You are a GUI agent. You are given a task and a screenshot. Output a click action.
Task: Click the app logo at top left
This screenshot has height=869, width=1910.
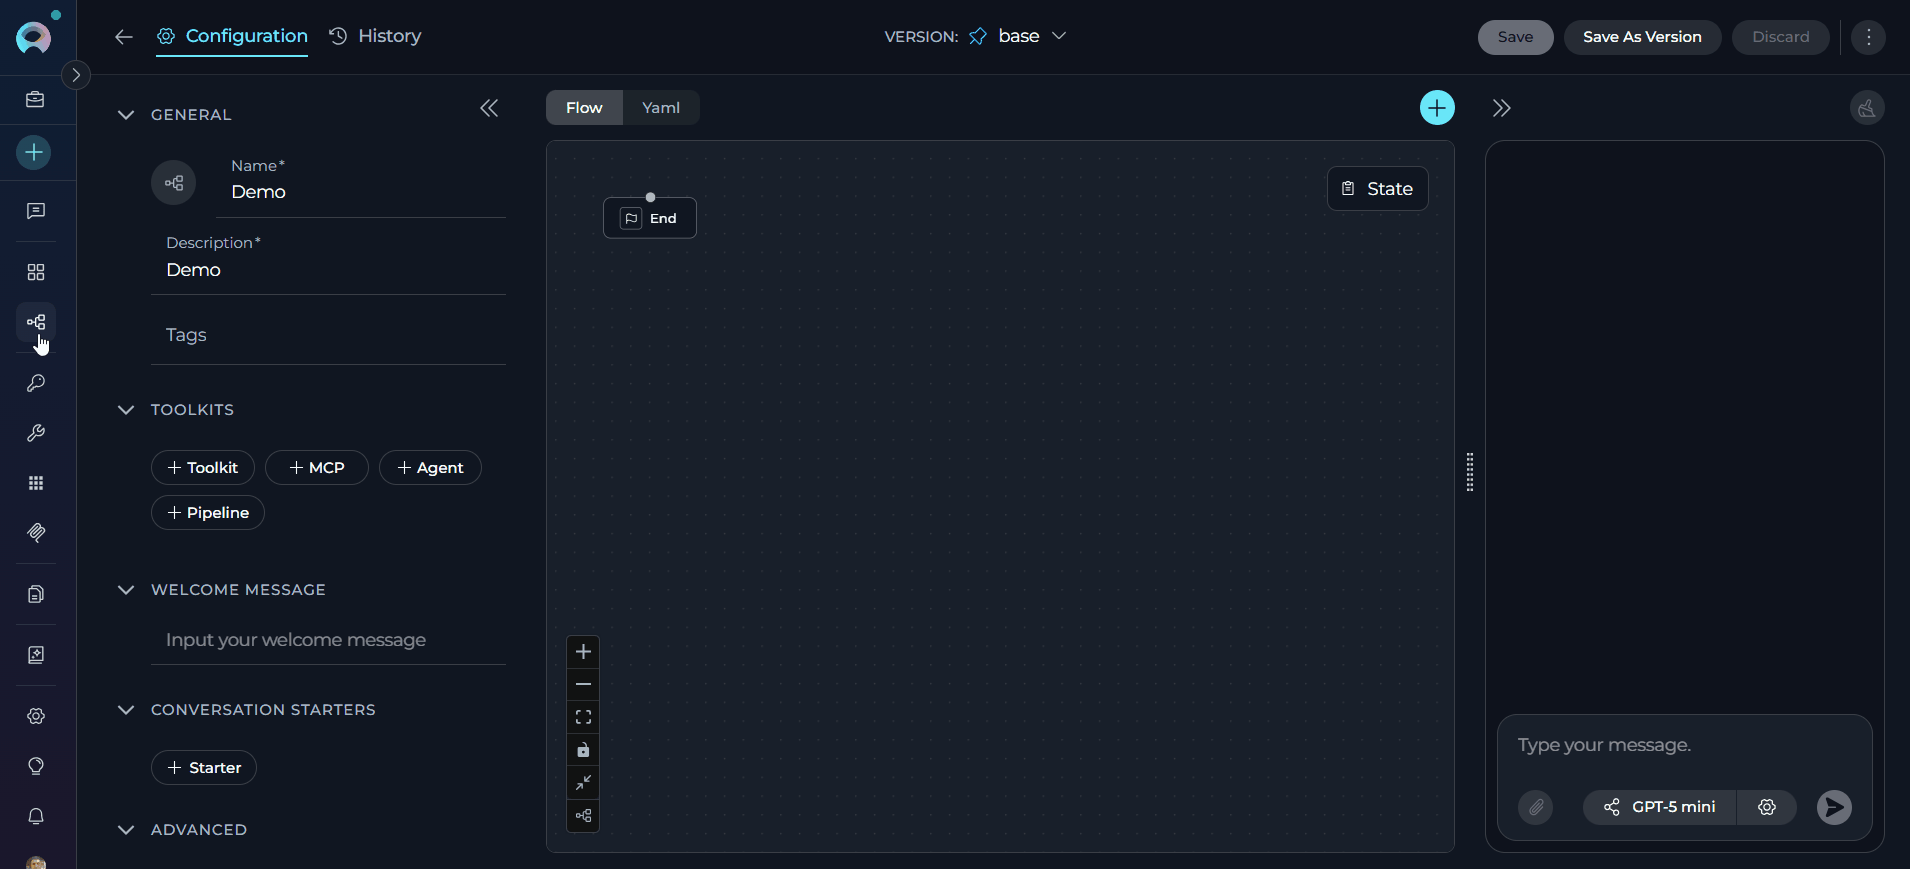[34, 37]
